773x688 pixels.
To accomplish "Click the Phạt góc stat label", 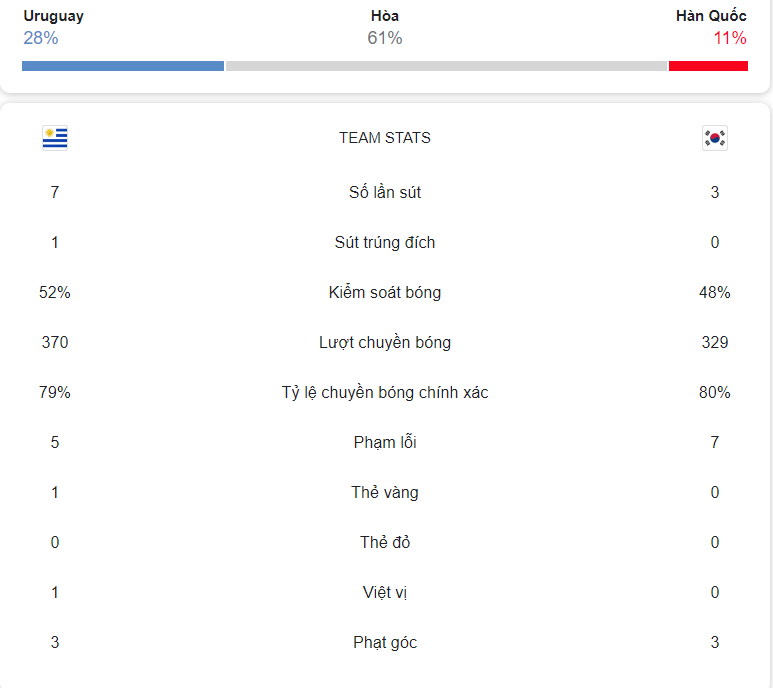I will pos(385,642).
